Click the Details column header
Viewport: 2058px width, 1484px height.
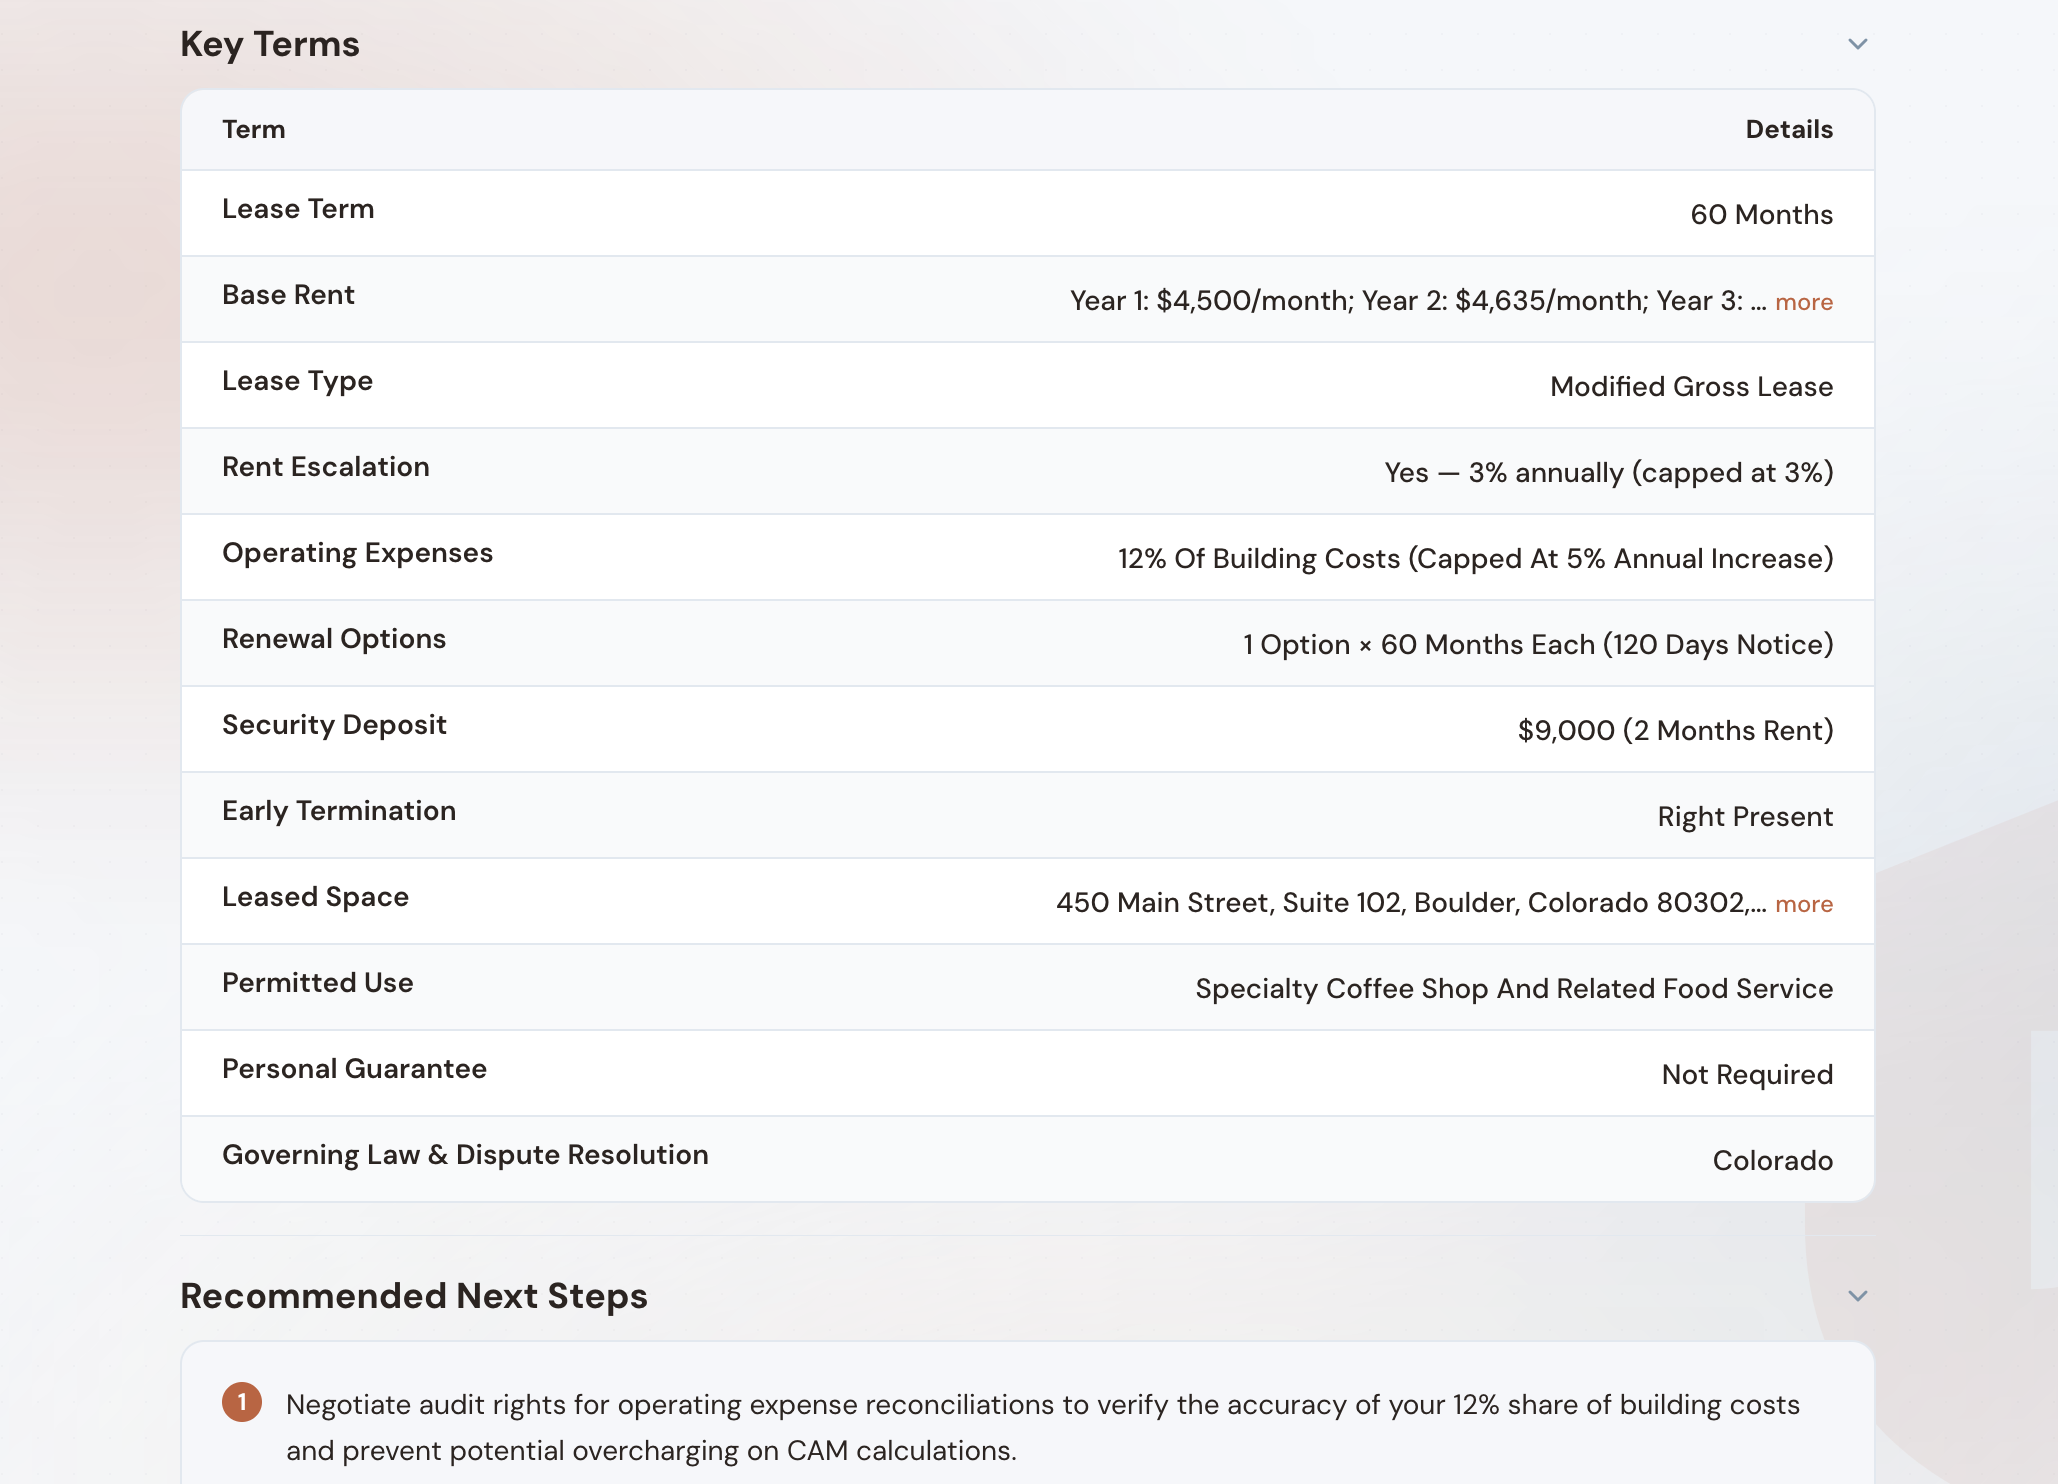[1788, 130]
